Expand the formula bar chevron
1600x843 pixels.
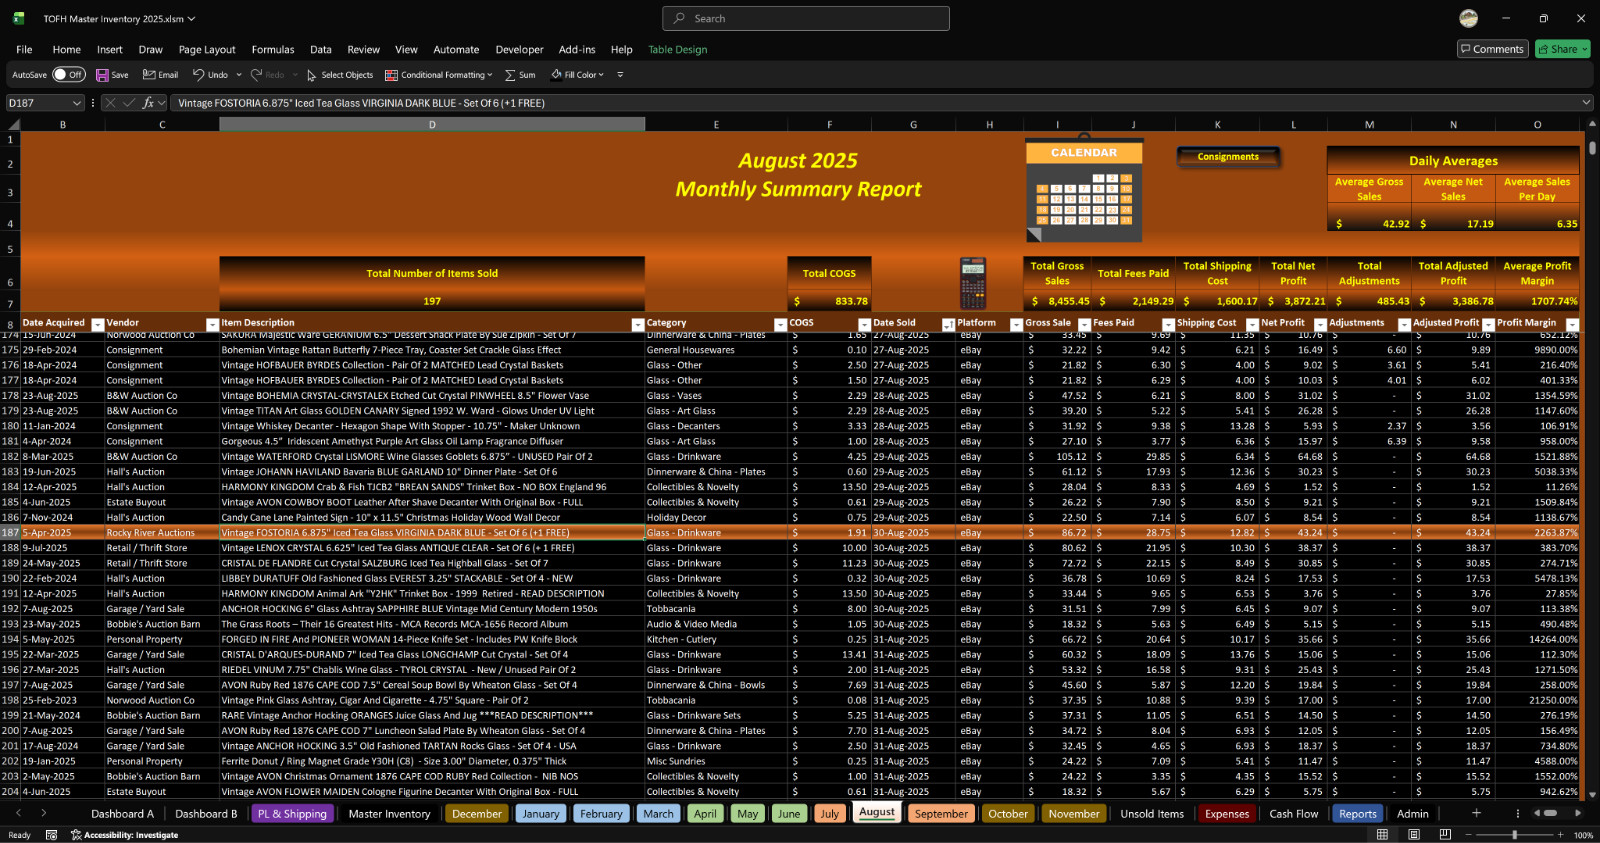(x=1586, y=103)
